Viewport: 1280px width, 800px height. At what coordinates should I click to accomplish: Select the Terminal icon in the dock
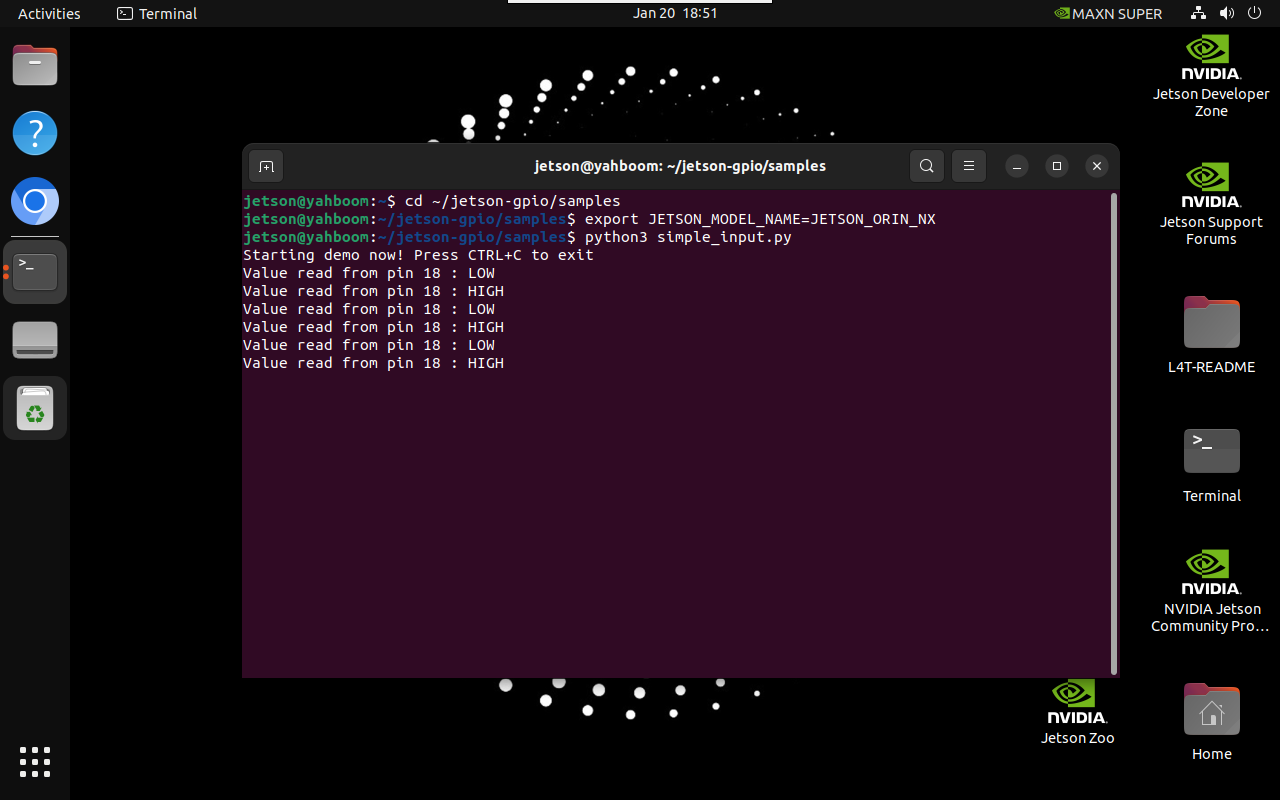coord(35,272)
